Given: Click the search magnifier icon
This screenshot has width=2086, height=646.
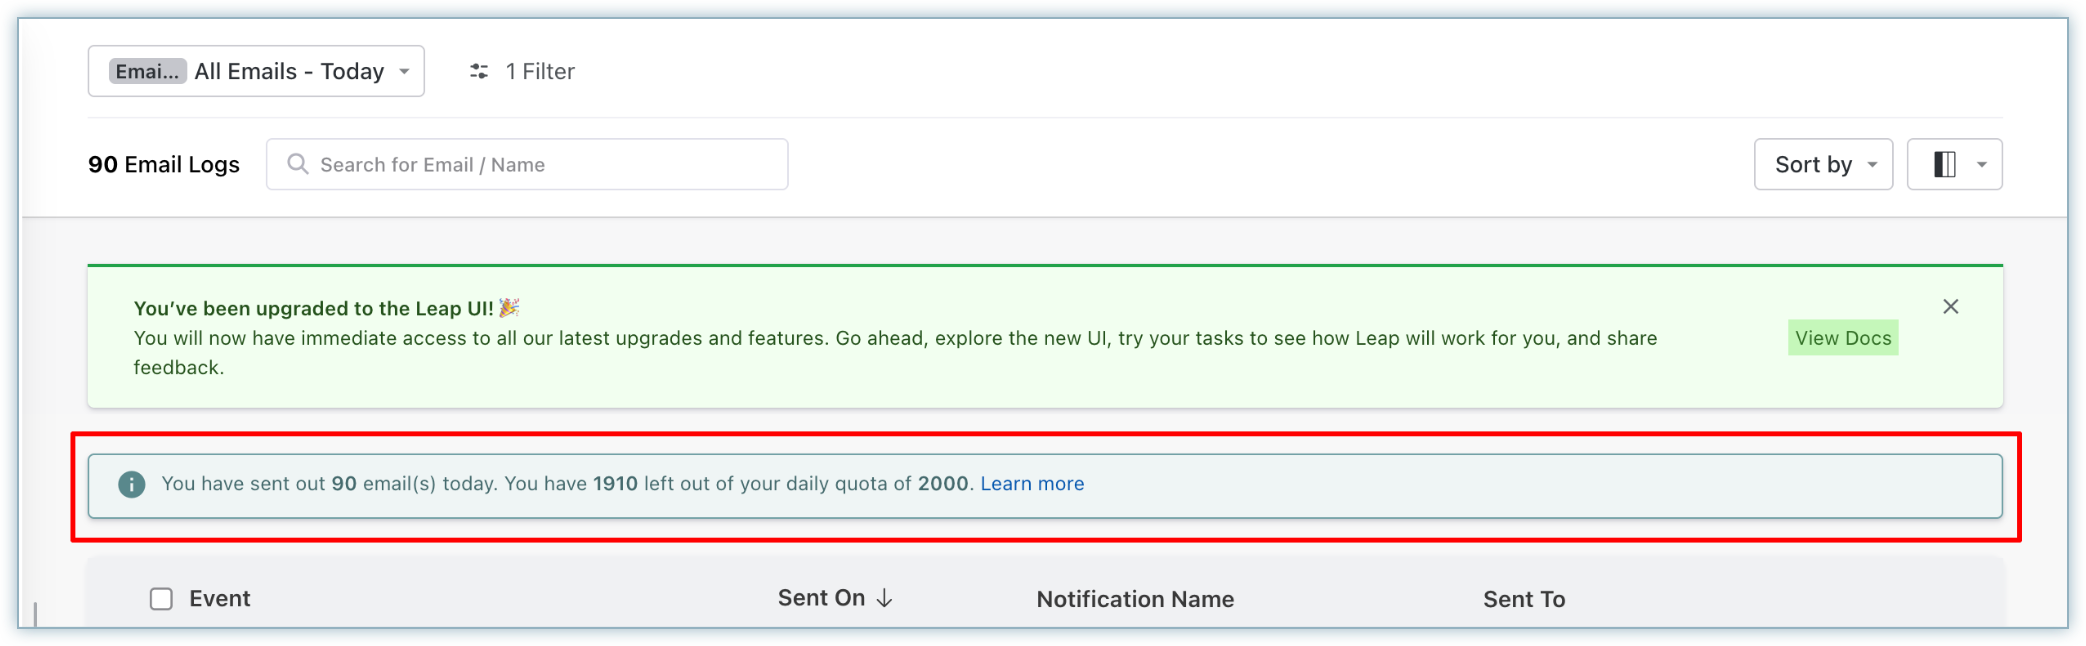Looking at the screenshot, I should coord(298,164).
